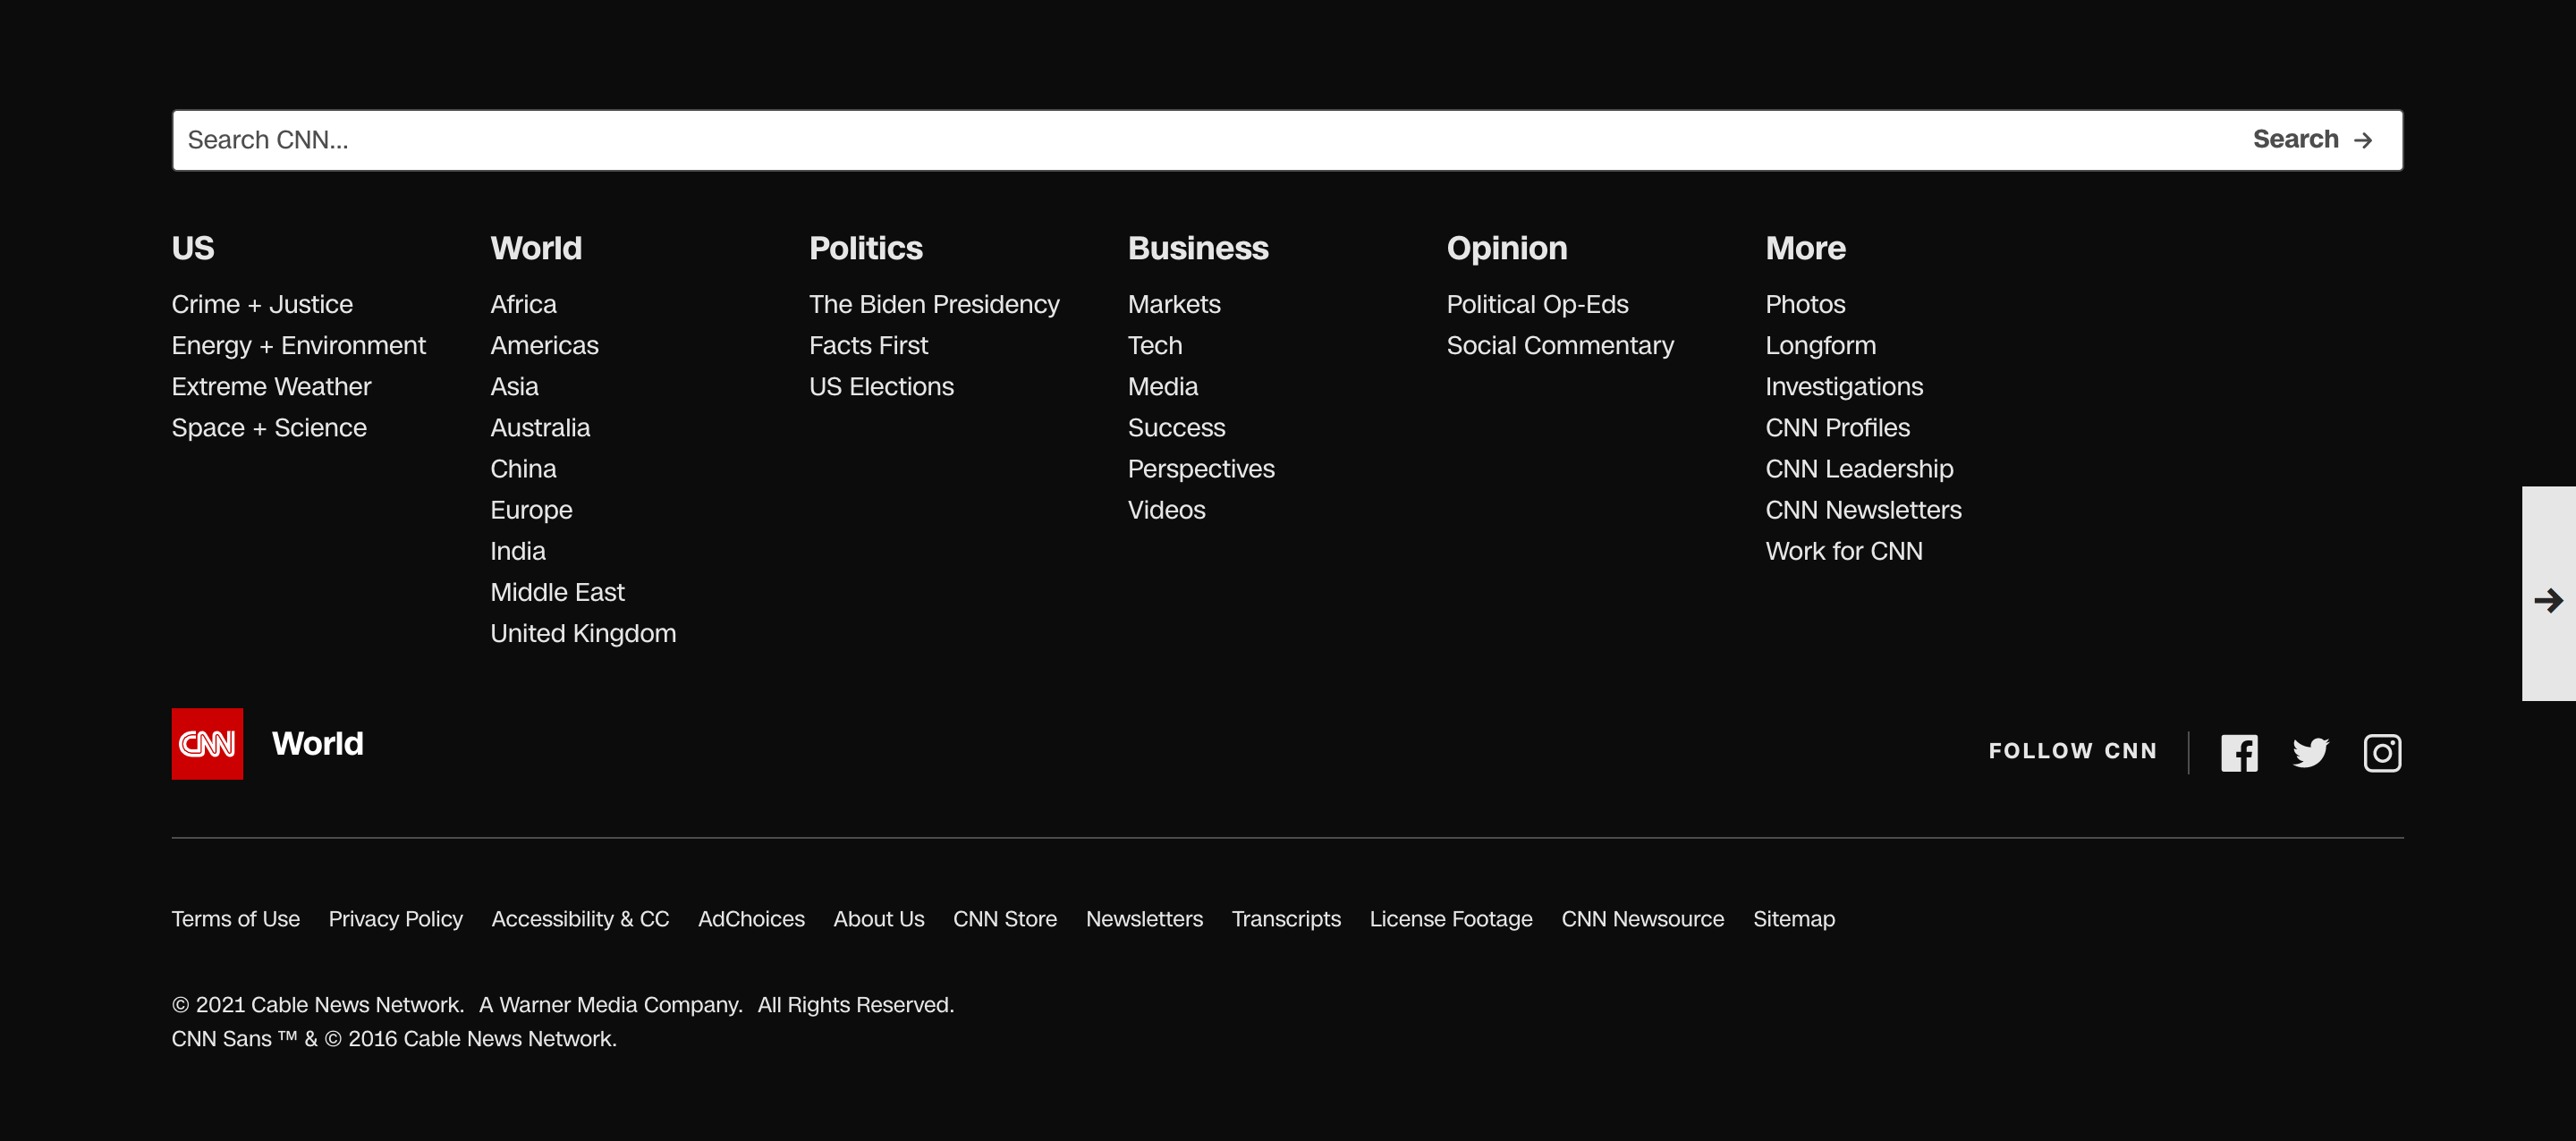The image size is (2576, 1141).
Task: Select India under World
Action: point(518,551)
